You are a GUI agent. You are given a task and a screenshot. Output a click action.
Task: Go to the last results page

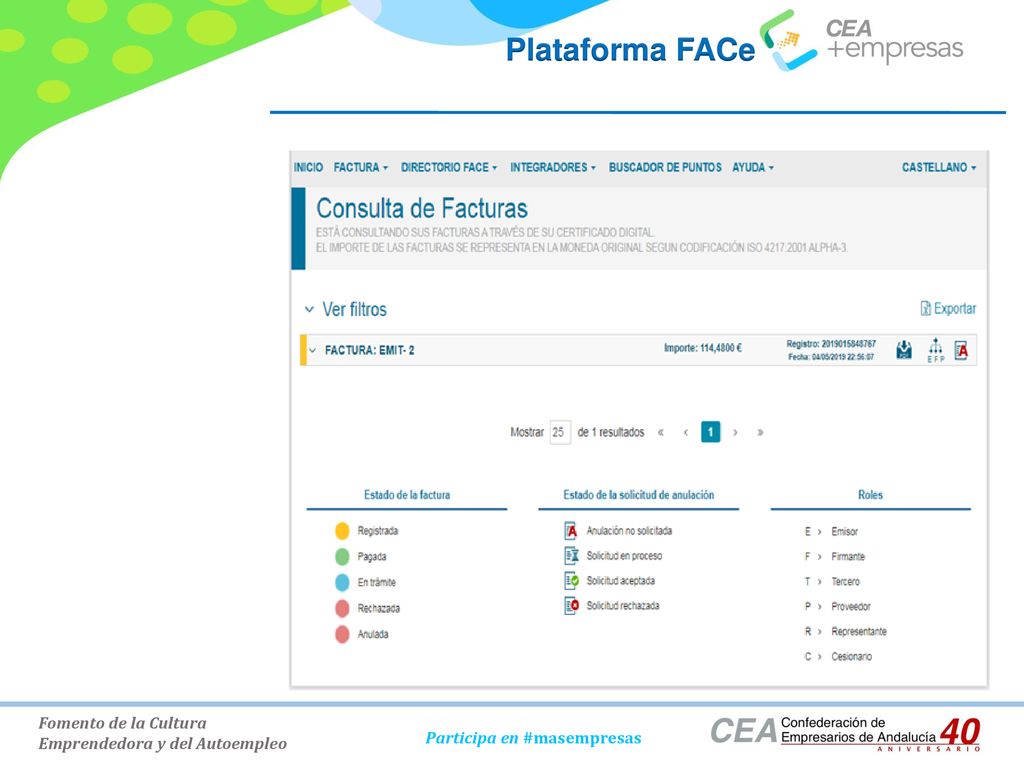click(x=760, y=432)
